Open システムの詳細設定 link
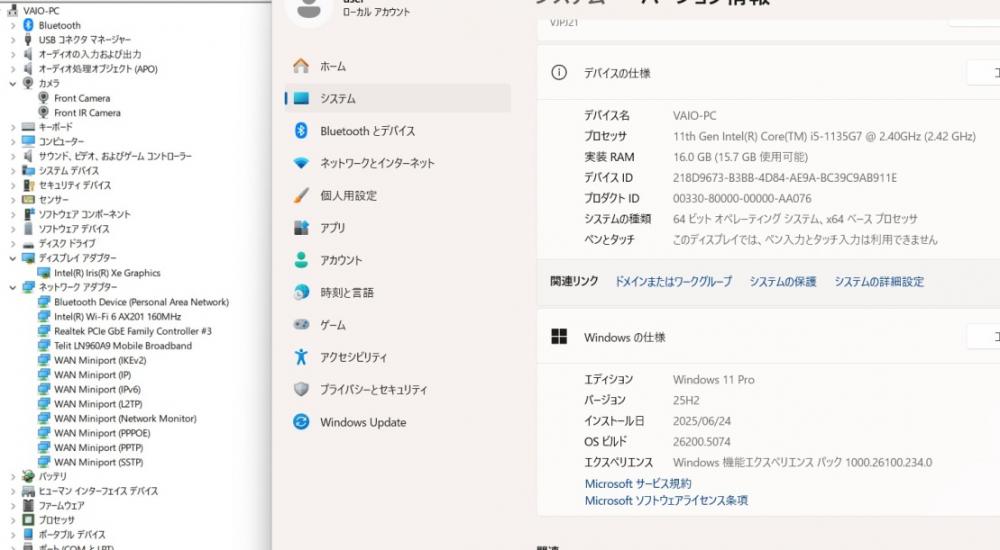This screenshot has height=550, width=1000. (x=879, y=281)
